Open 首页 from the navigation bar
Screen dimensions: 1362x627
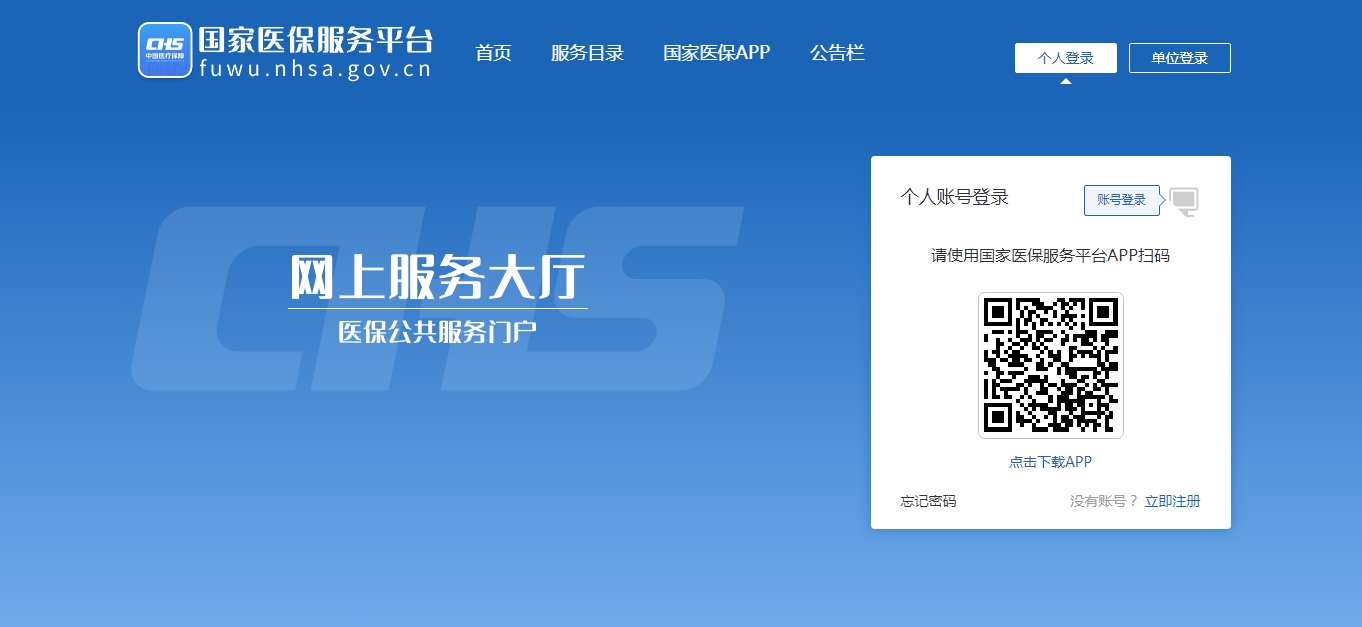493,53
